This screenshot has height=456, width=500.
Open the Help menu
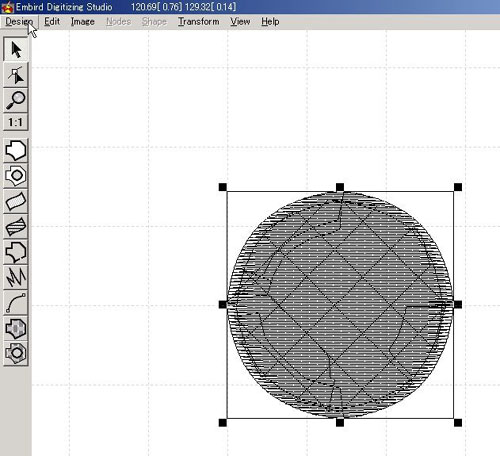pos(270,22)
